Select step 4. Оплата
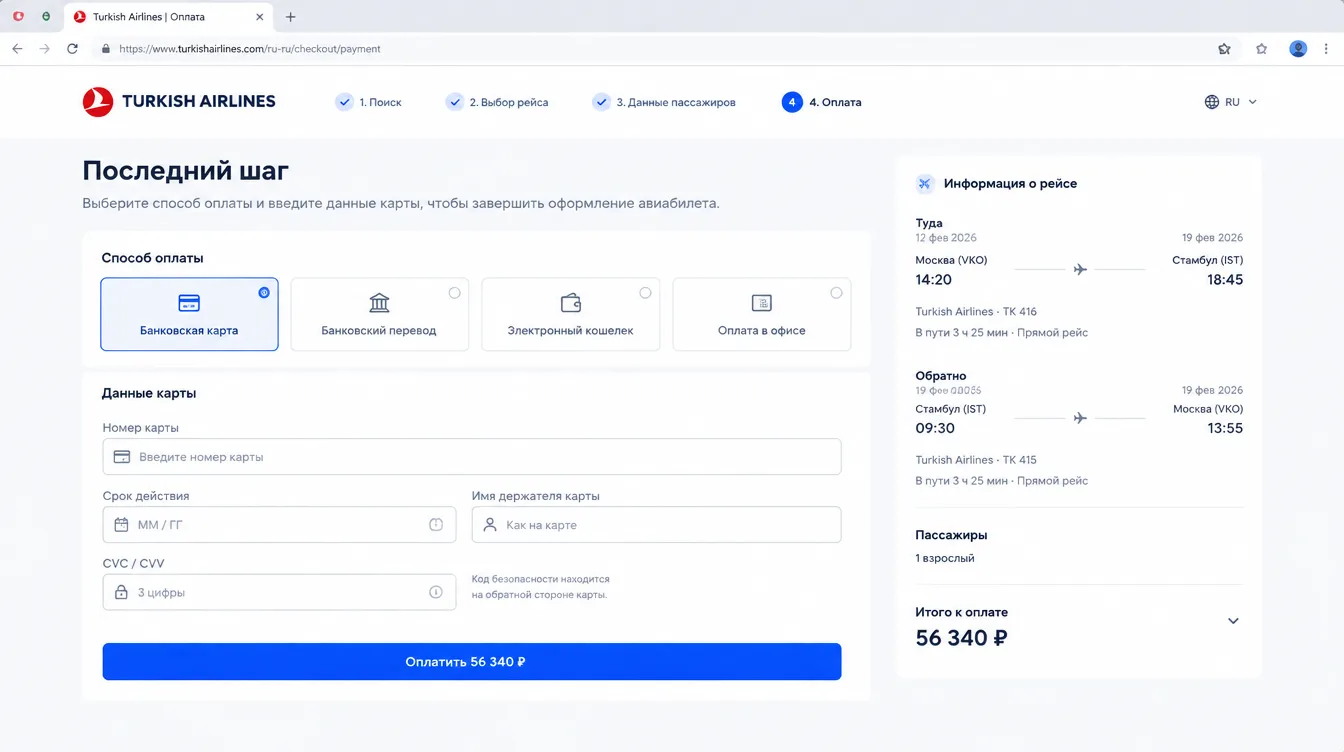Image resolution: width=1344 pixels, height=752 pixels. [x=822, y=102]
